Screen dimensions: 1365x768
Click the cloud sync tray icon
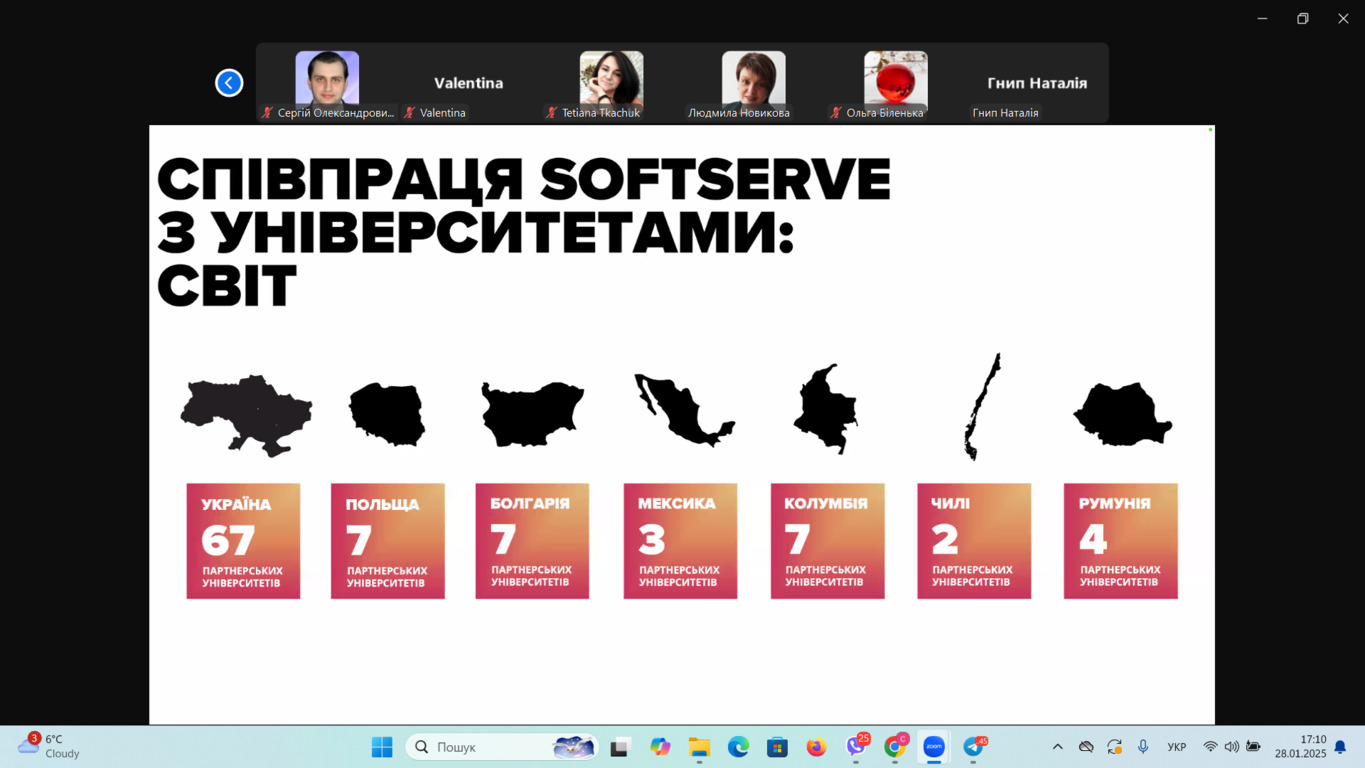1086,747
